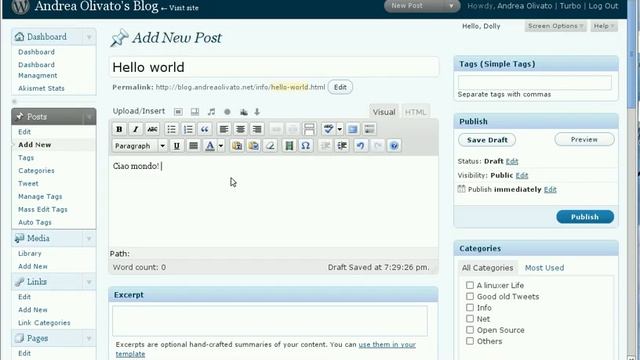Click the WordPress logo icon
This screenshot has height=360, width=640.
[20, 7]
